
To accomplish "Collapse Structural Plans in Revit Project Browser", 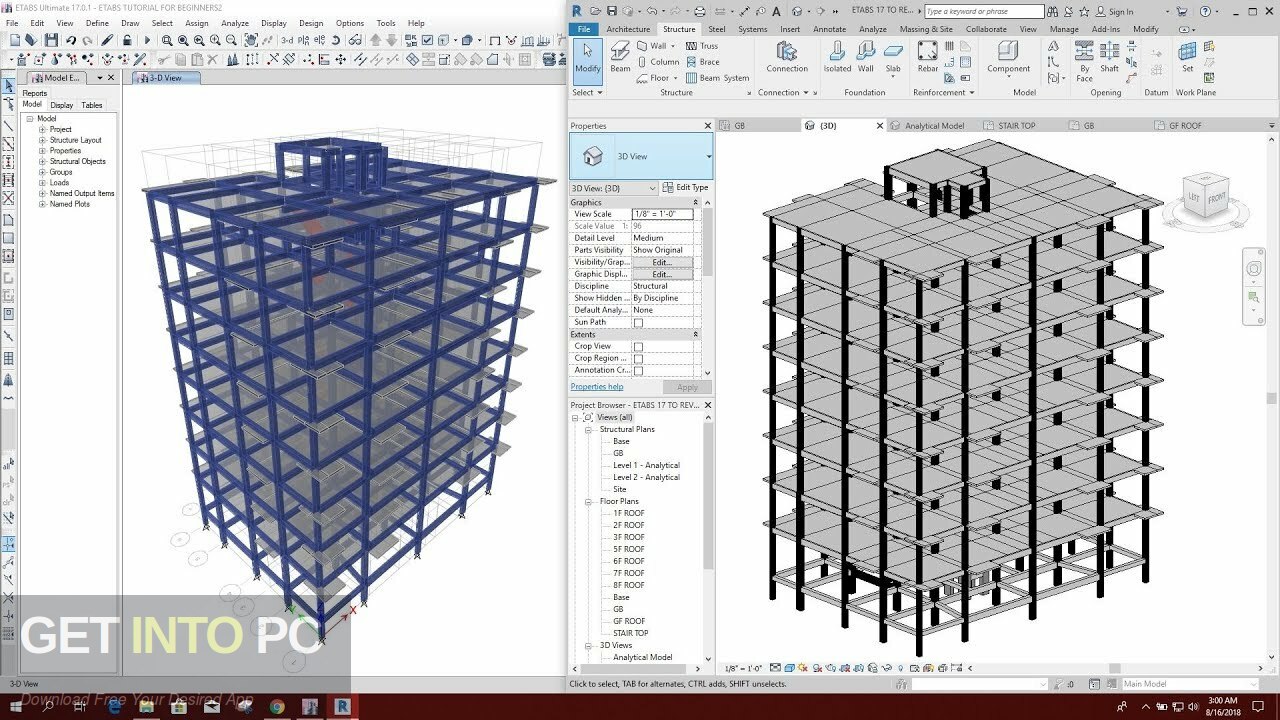I will tap(589, 429).
